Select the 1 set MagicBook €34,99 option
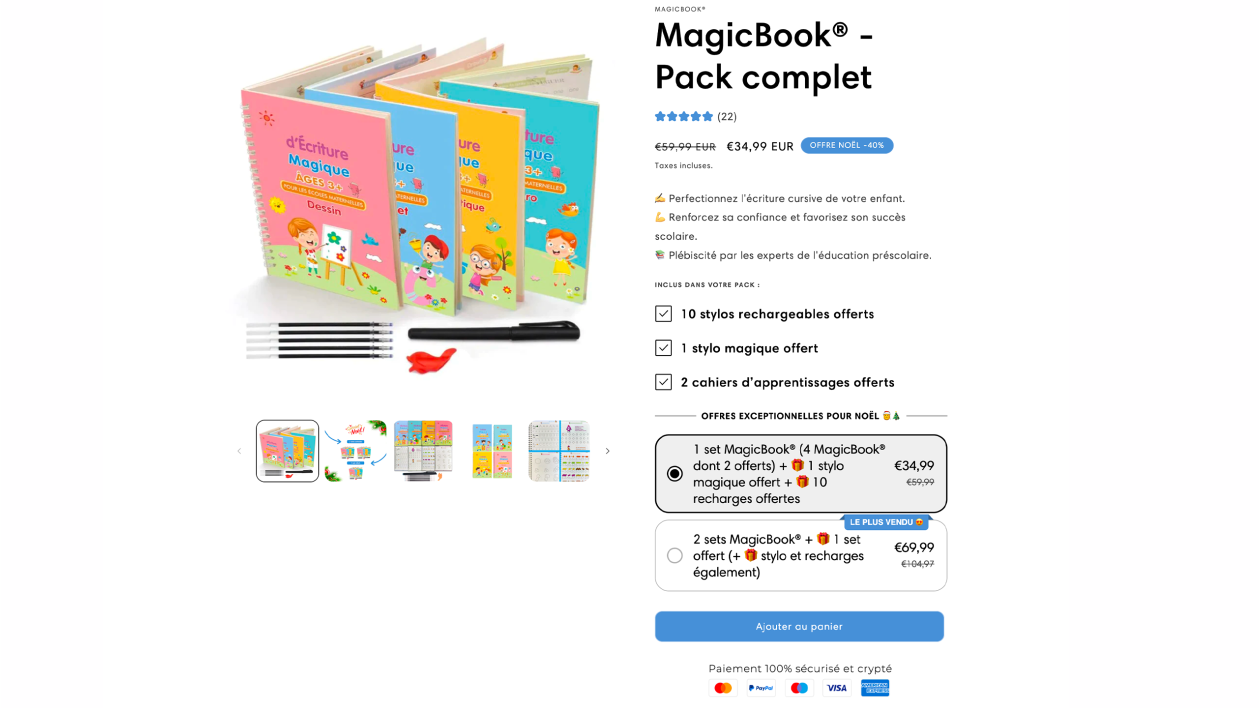The image size is (1260, 708). pyautogui.click(x=801, y=474)
